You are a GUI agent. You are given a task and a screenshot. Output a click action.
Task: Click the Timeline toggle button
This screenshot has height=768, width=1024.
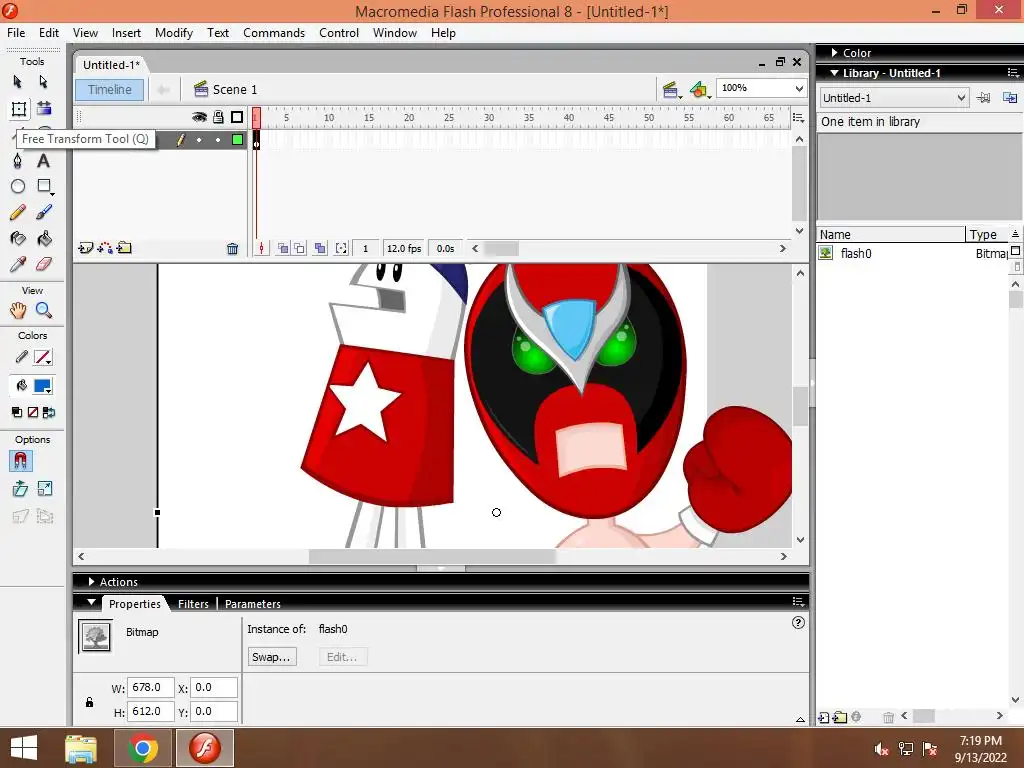click(109, 90)
